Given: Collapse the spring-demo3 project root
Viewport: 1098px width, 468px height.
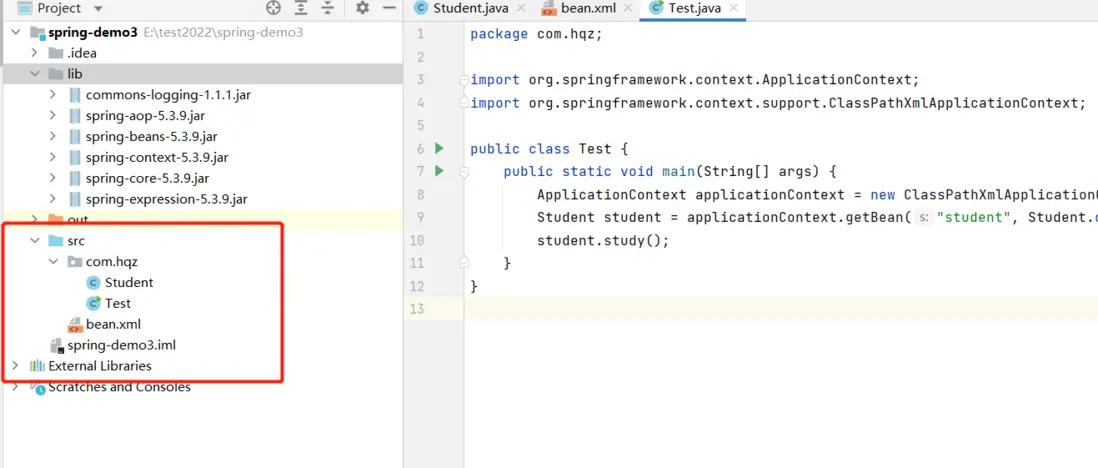Looking at the screenshot, I should pyautogui.click(x=15, y=33).
